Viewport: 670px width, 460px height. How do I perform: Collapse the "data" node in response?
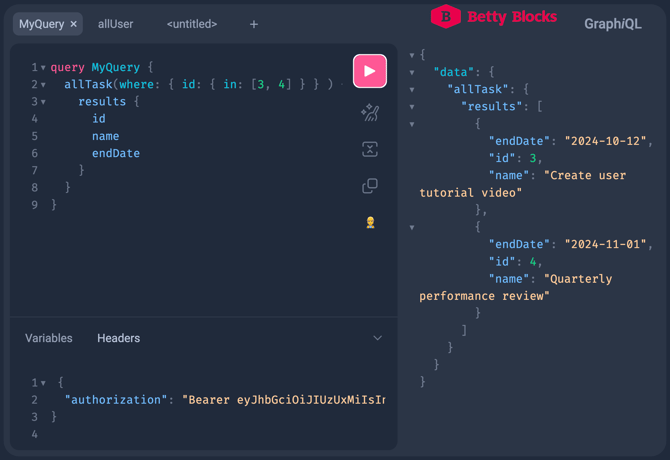point(412,72)
